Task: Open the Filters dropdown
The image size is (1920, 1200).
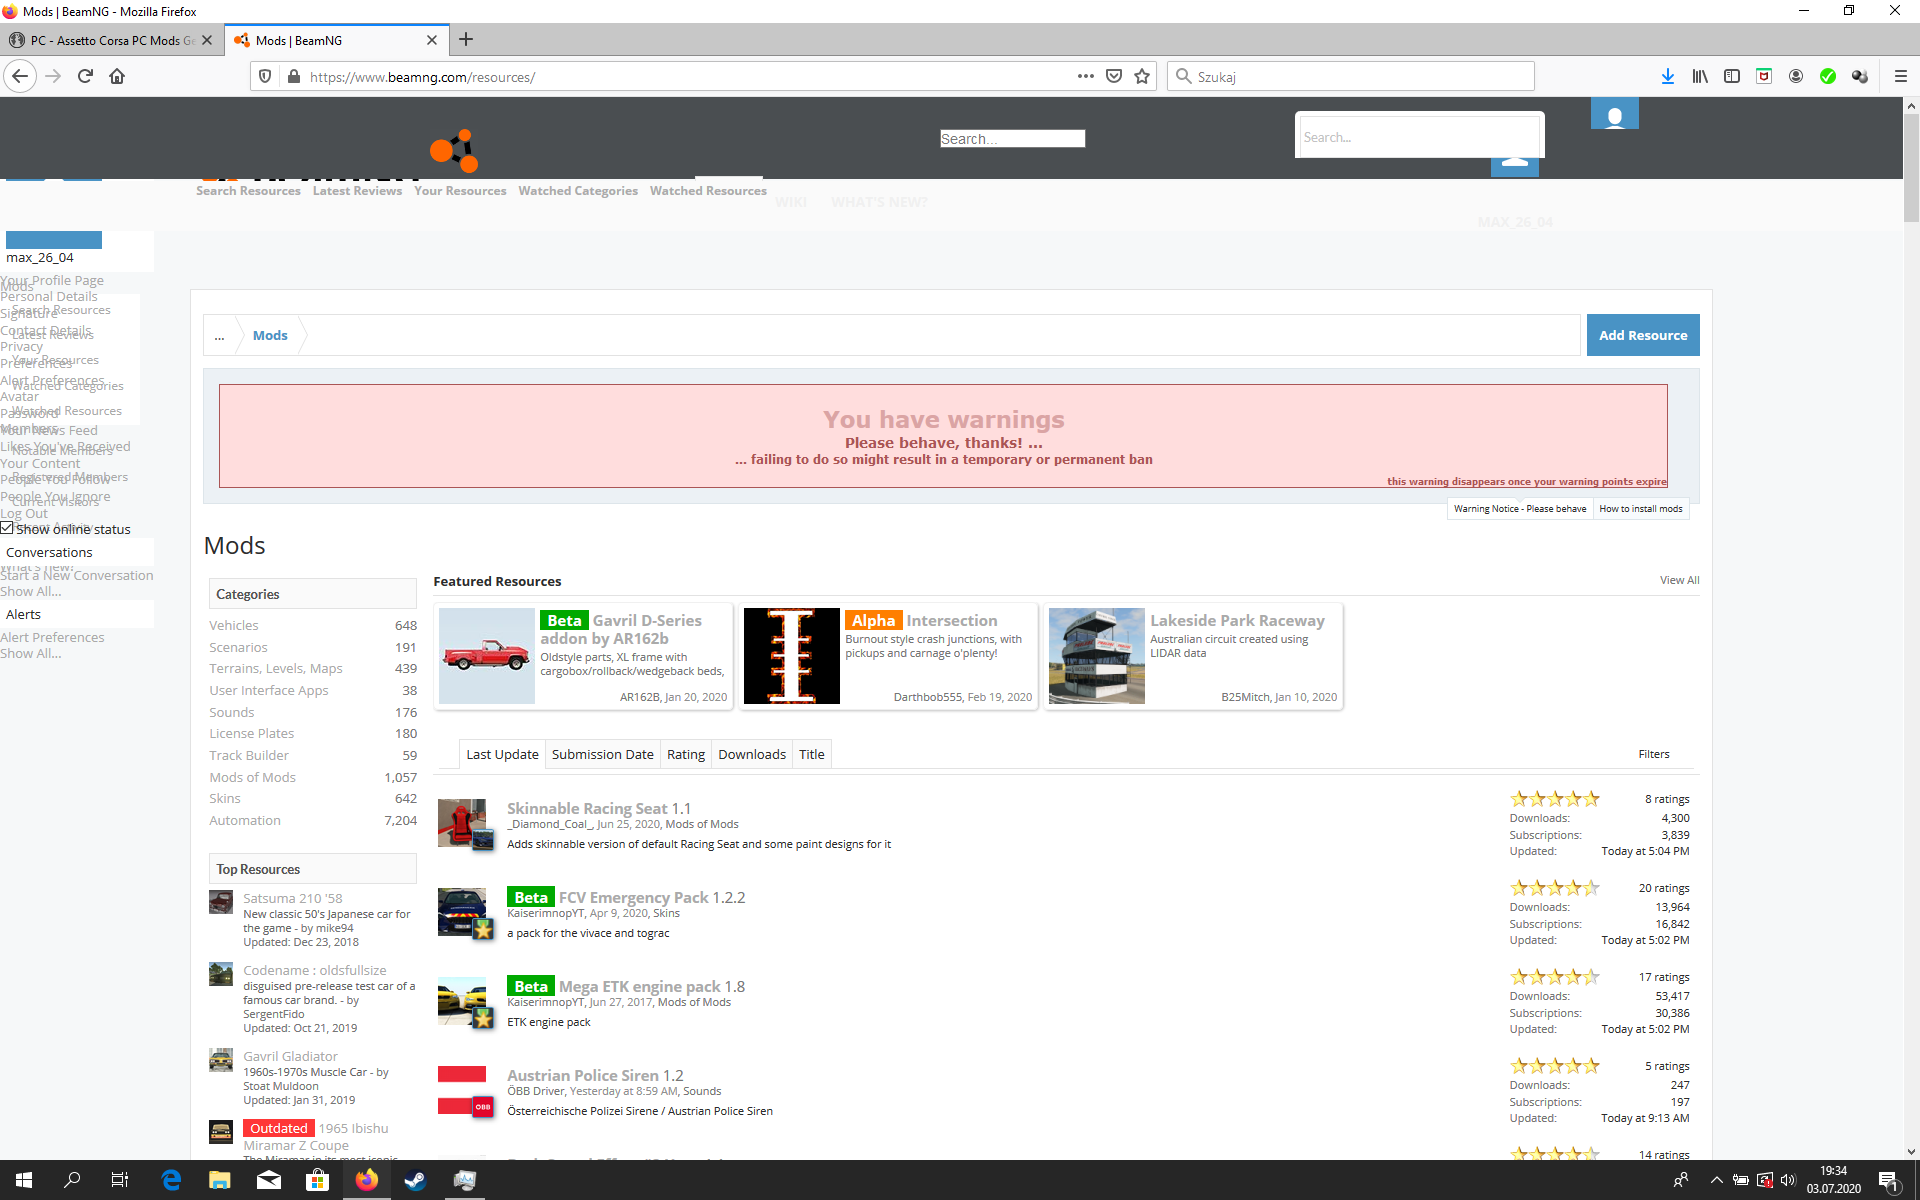Action: pyautogui.click(x=1654, y=754)
